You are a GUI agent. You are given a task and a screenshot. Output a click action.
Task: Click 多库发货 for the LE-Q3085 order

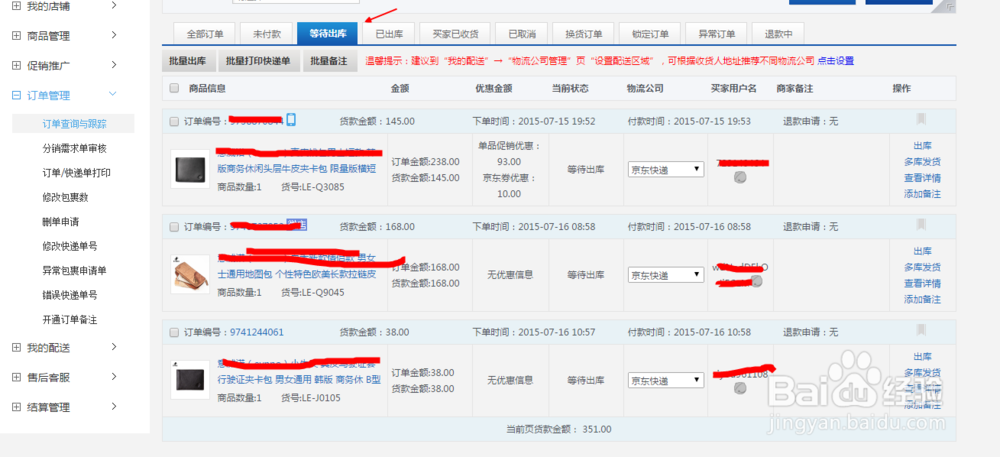pyautogui.click(x=922, y=161)
